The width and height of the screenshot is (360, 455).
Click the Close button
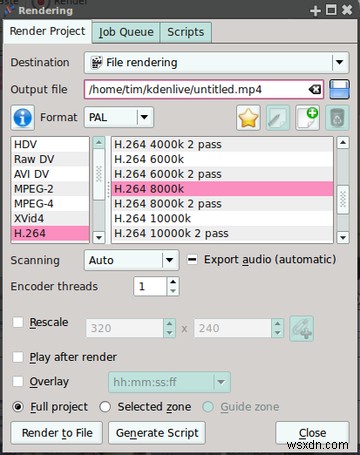pyautogui.click(x=312, y=433)
